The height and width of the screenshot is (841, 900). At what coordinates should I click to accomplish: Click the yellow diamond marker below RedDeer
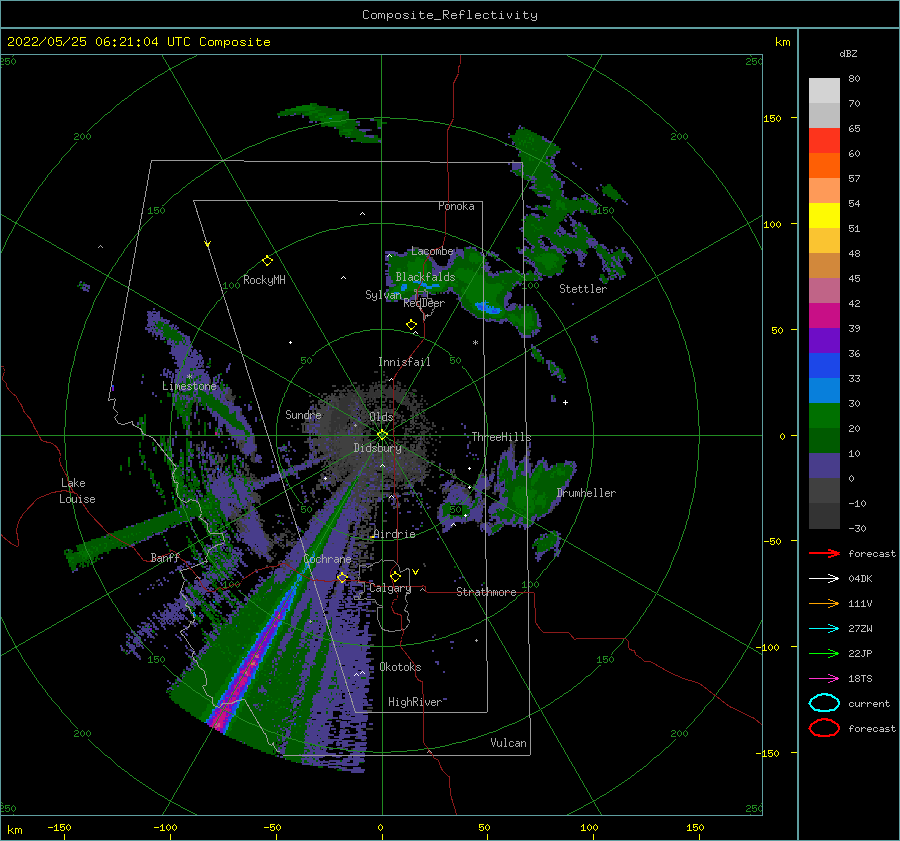[411, 324]
